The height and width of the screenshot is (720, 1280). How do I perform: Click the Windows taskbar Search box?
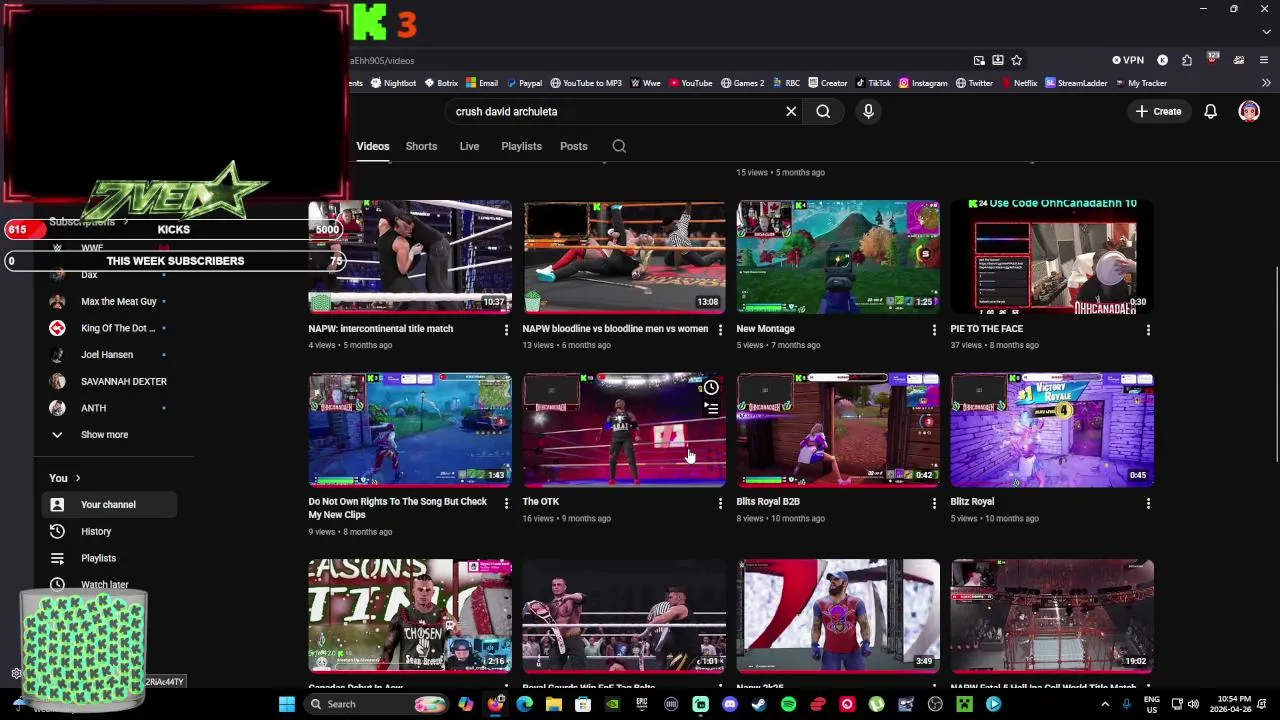[x=377, y=704]
